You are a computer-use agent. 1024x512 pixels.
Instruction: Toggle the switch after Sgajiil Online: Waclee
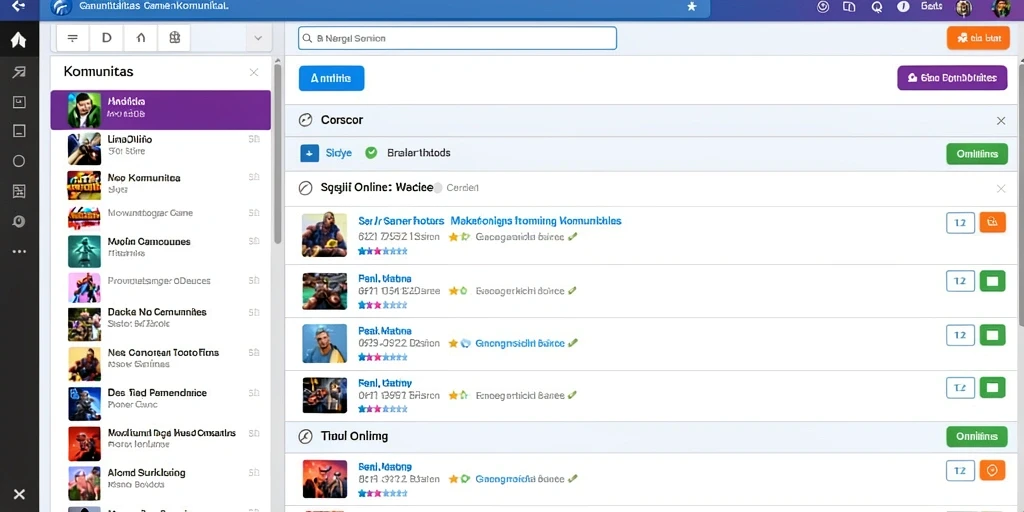[x=437, y=188]
